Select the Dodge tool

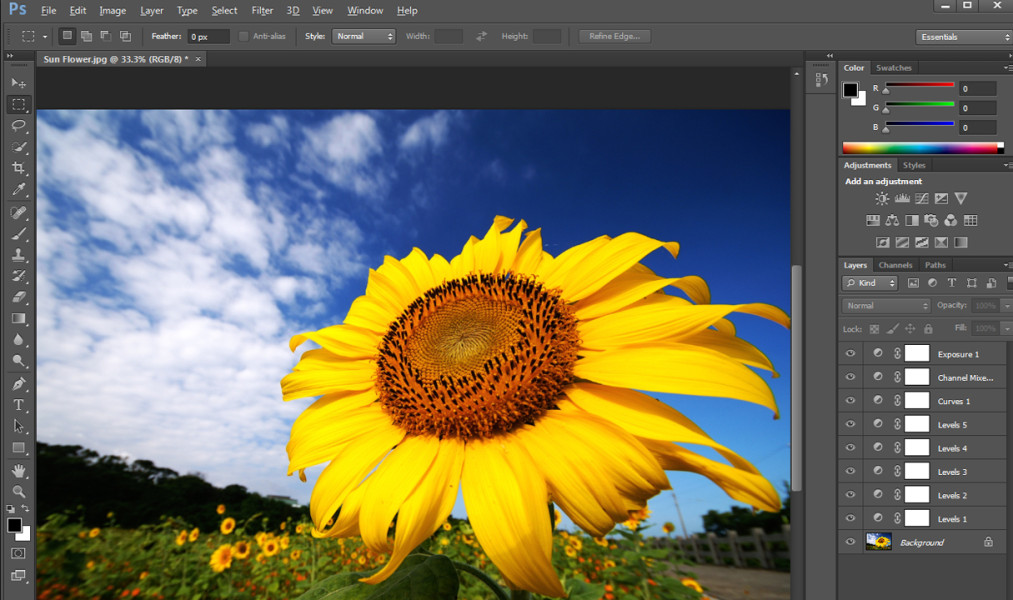pyautogui.click(x=18, y=361)
